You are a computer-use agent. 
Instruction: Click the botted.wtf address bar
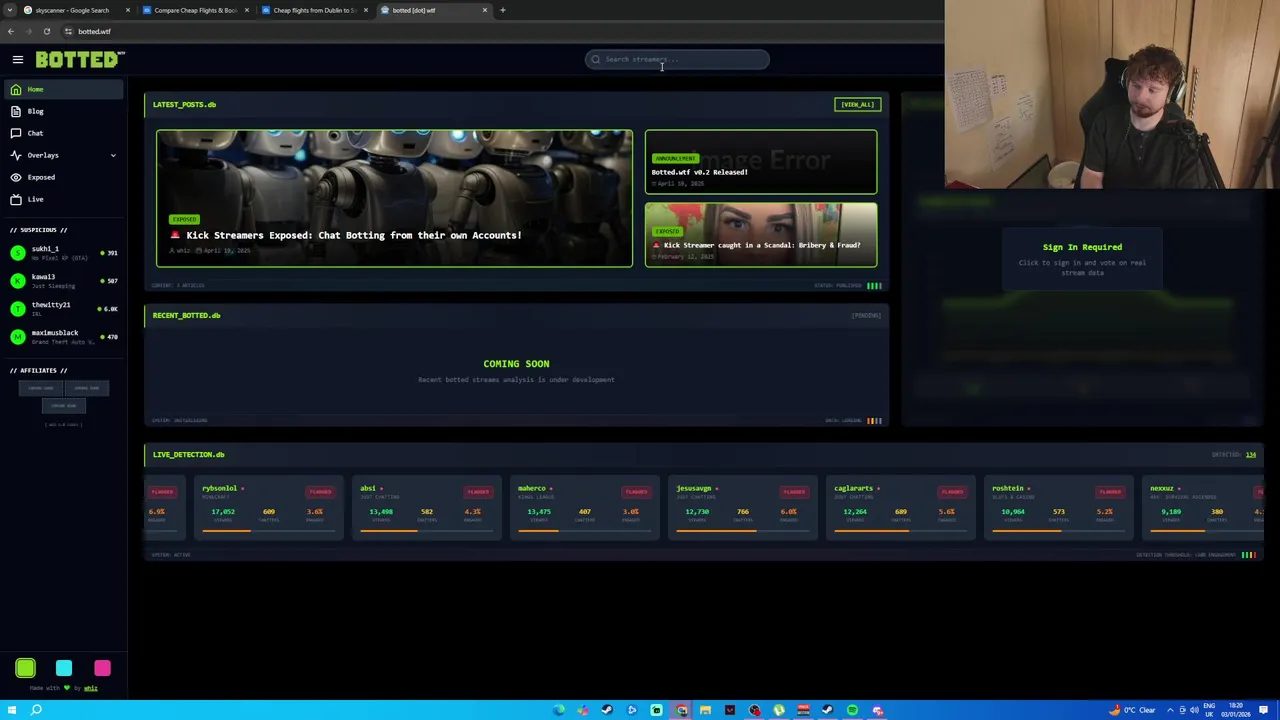pyautogui.click(x=500, y=31)
